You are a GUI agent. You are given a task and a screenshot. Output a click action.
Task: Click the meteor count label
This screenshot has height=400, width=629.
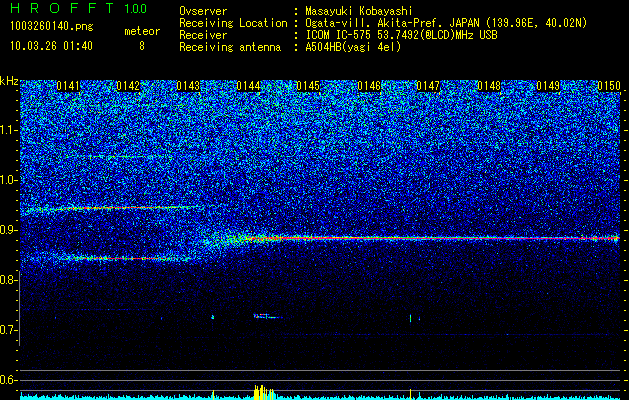(142, 31)
